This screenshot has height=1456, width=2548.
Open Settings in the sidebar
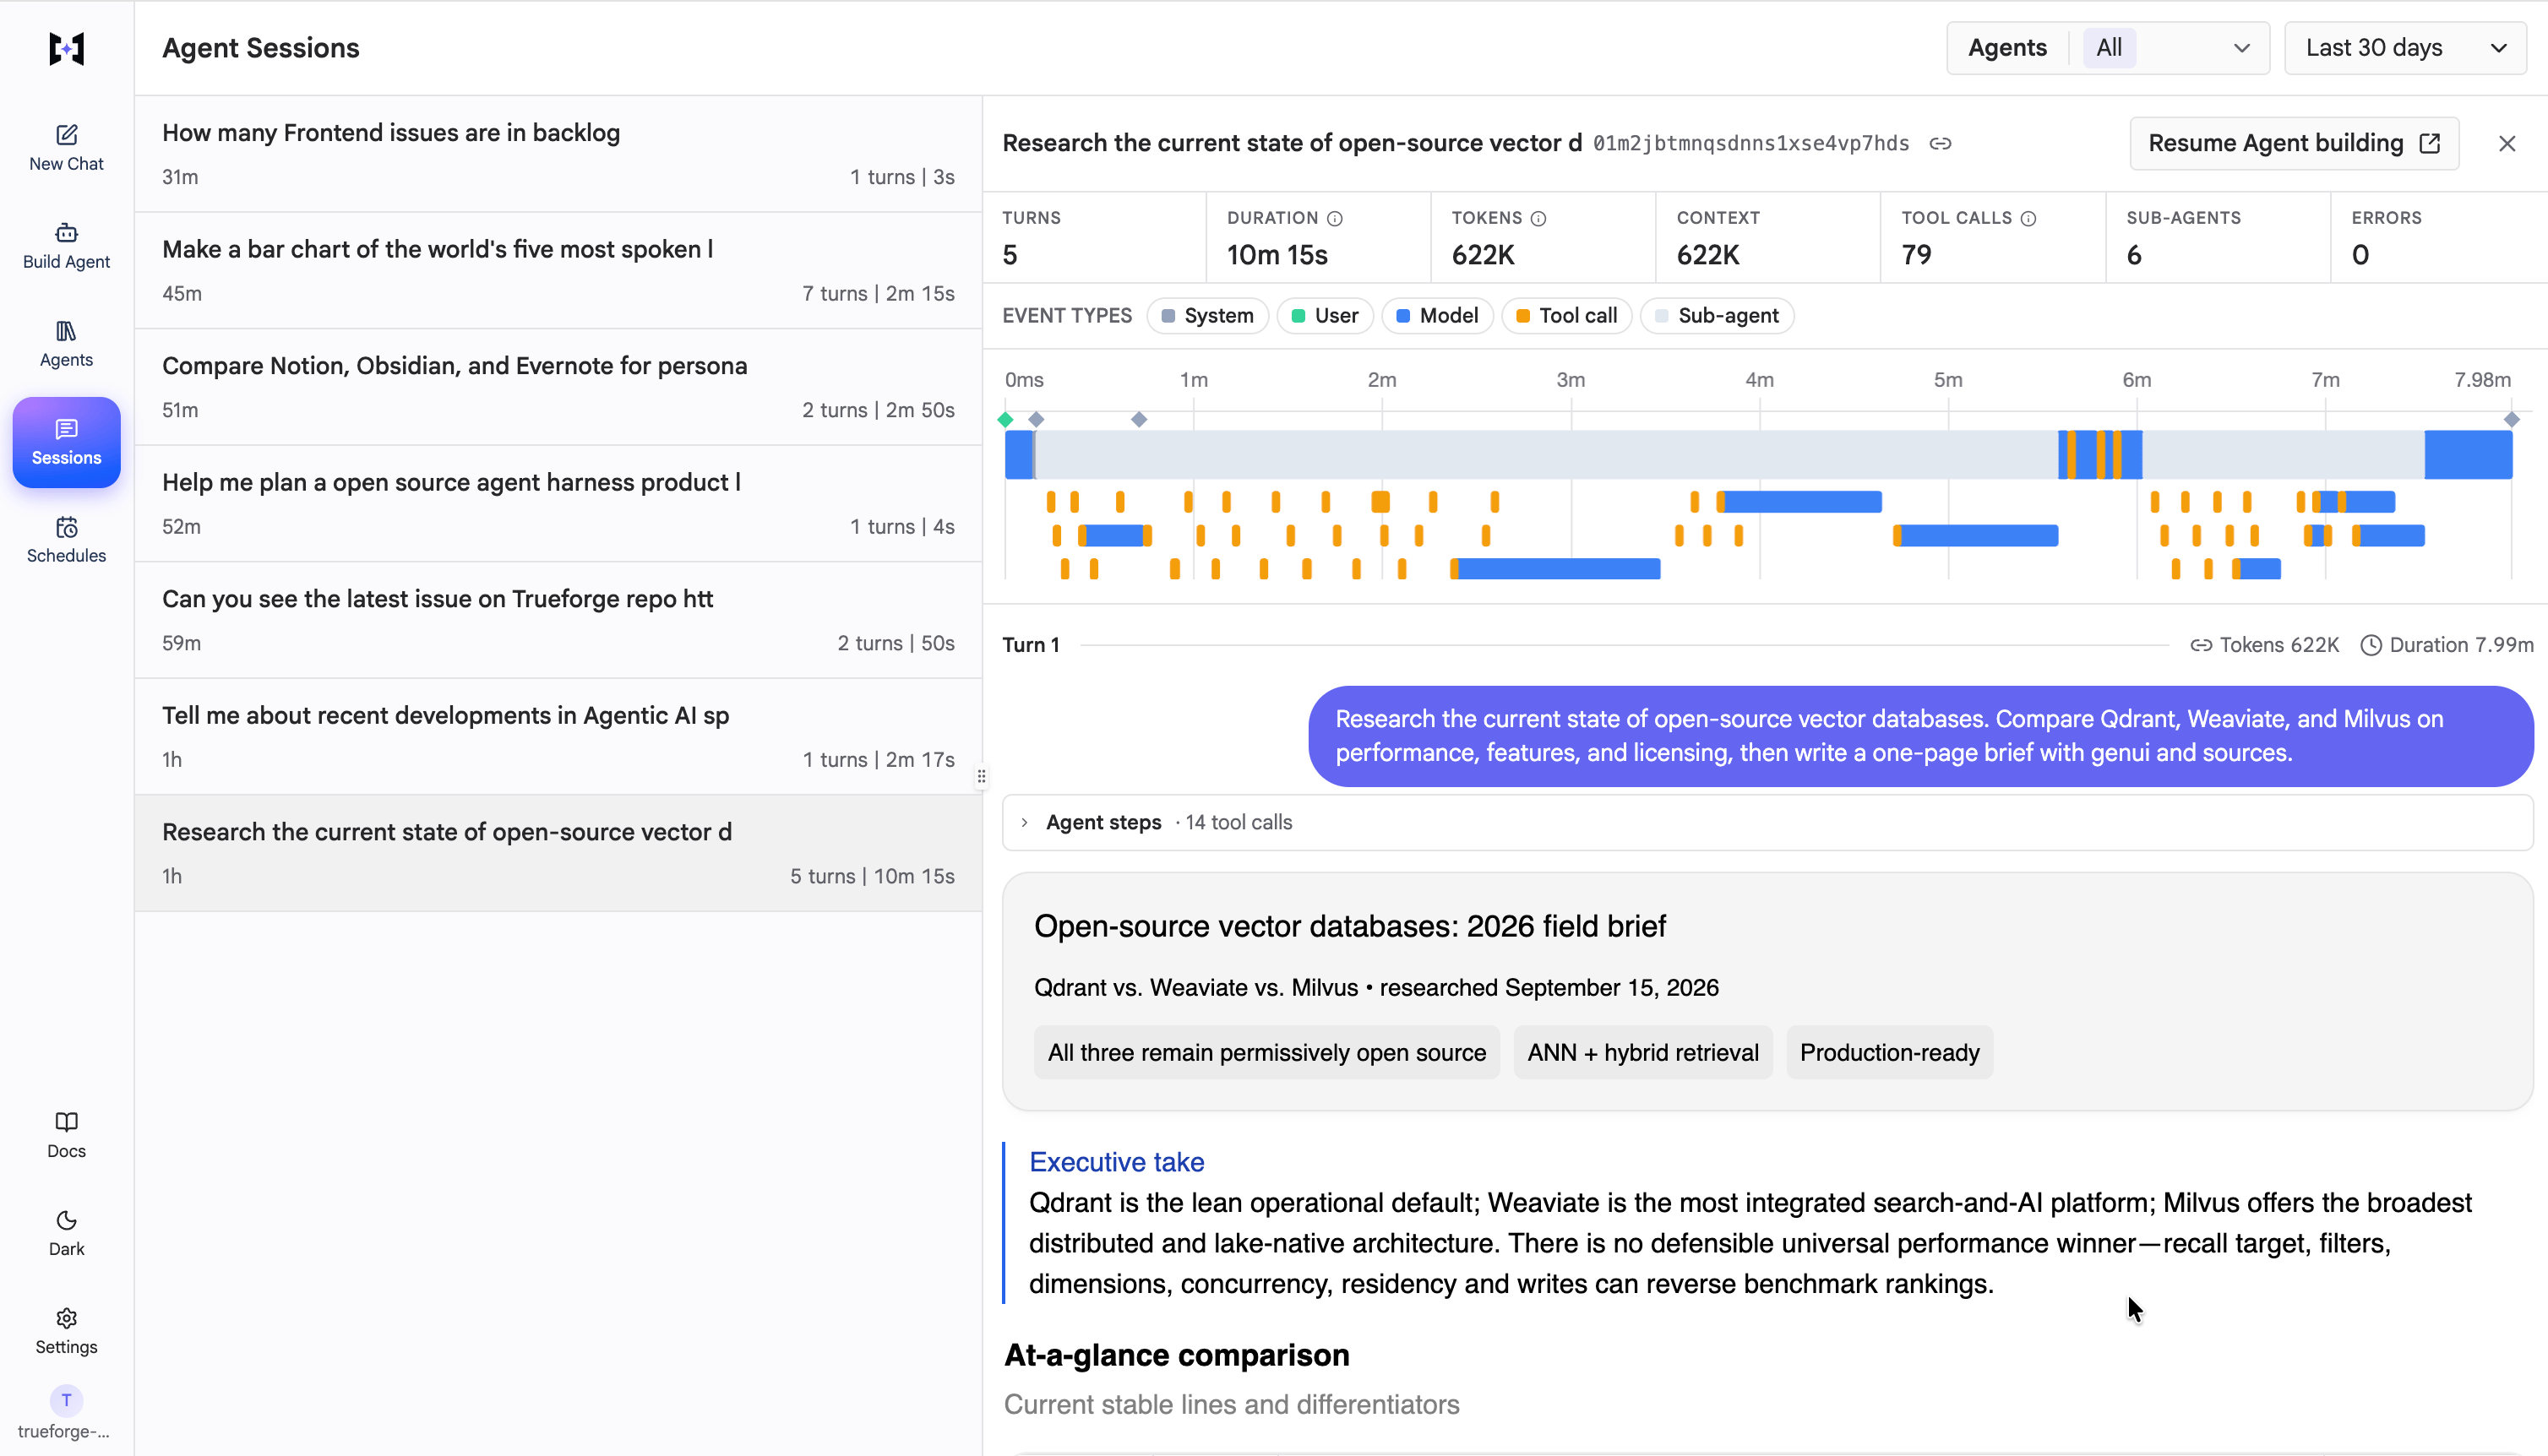[66, 1331]
